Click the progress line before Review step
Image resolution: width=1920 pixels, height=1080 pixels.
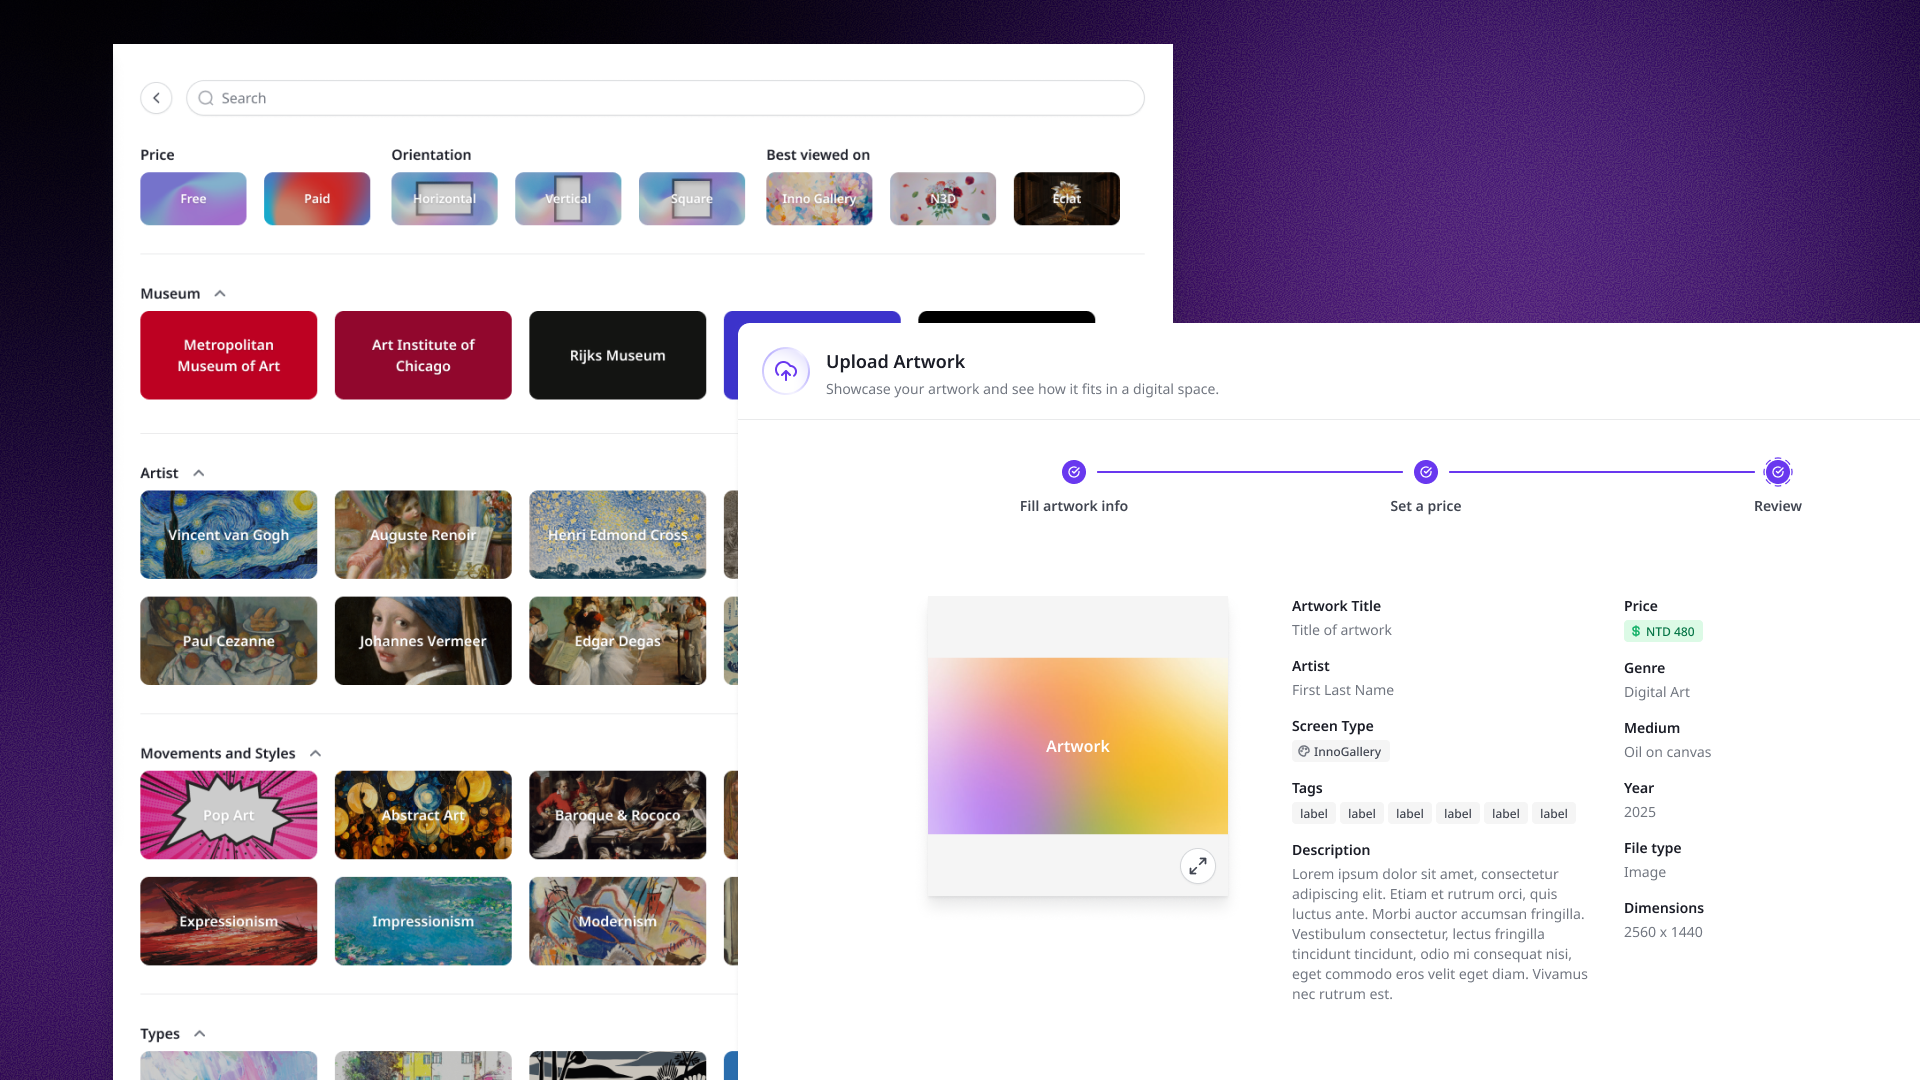tap(1602, 472)
